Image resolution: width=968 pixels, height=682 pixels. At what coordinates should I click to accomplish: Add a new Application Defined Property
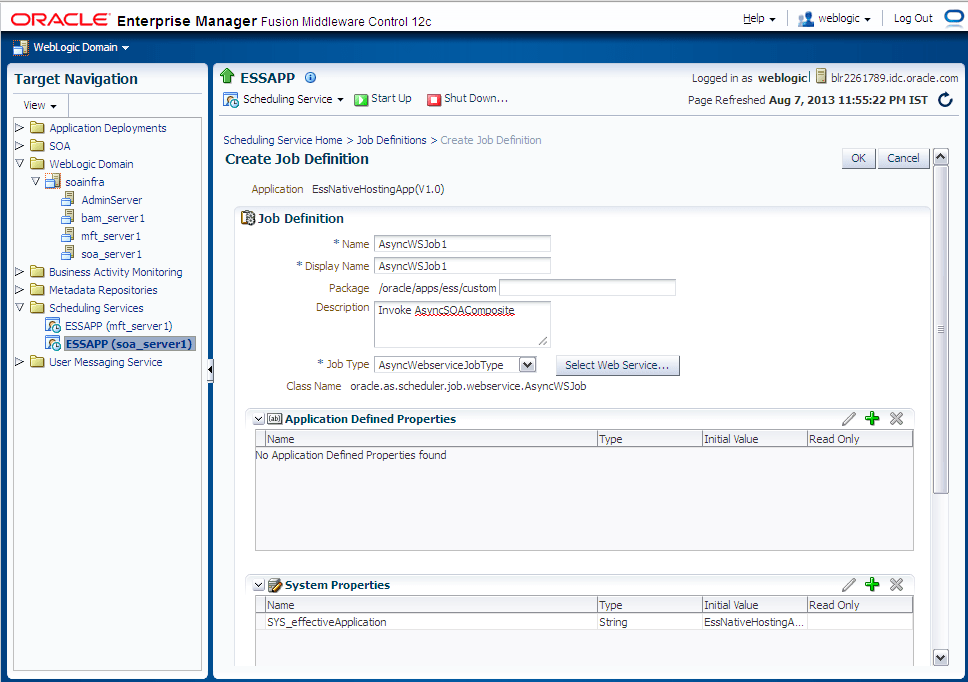pyautogui.click(x=872, y=418)
